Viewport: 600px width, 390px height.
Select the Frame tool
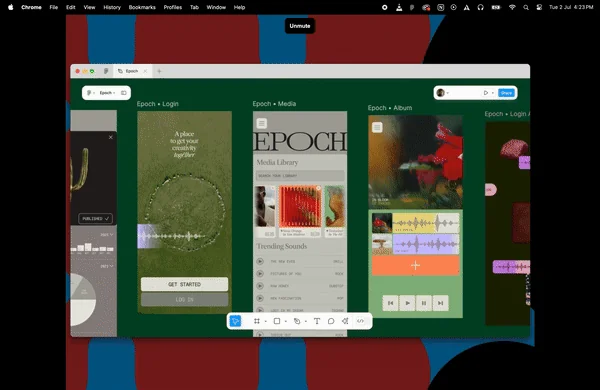[x=257, y=321]
